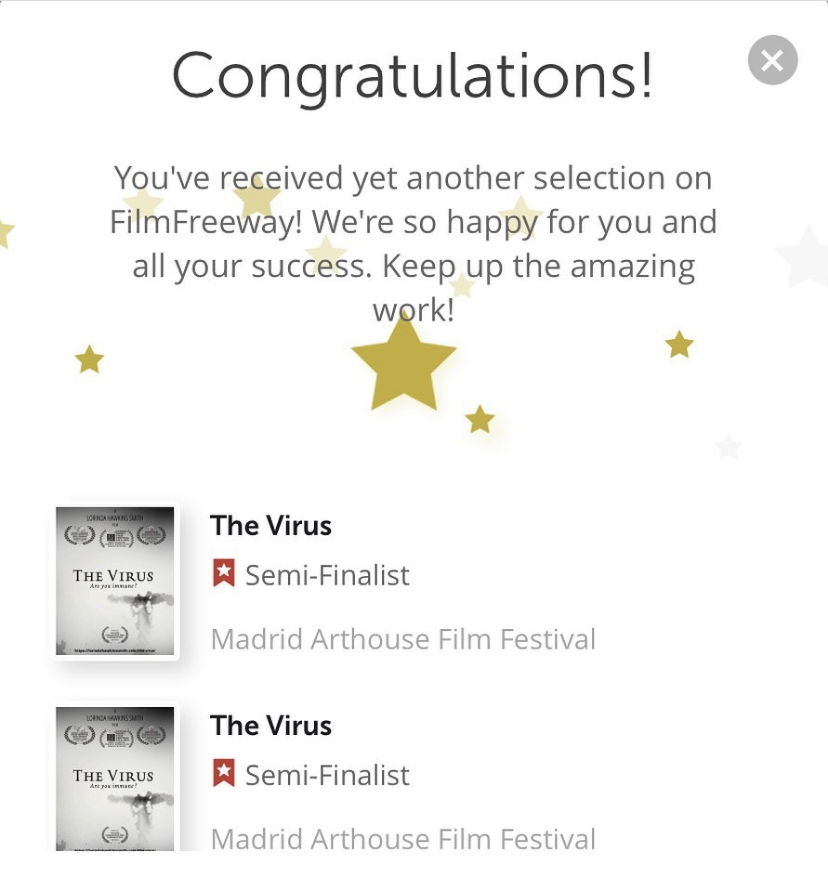Click the large gold star

(x=403, y=363)
